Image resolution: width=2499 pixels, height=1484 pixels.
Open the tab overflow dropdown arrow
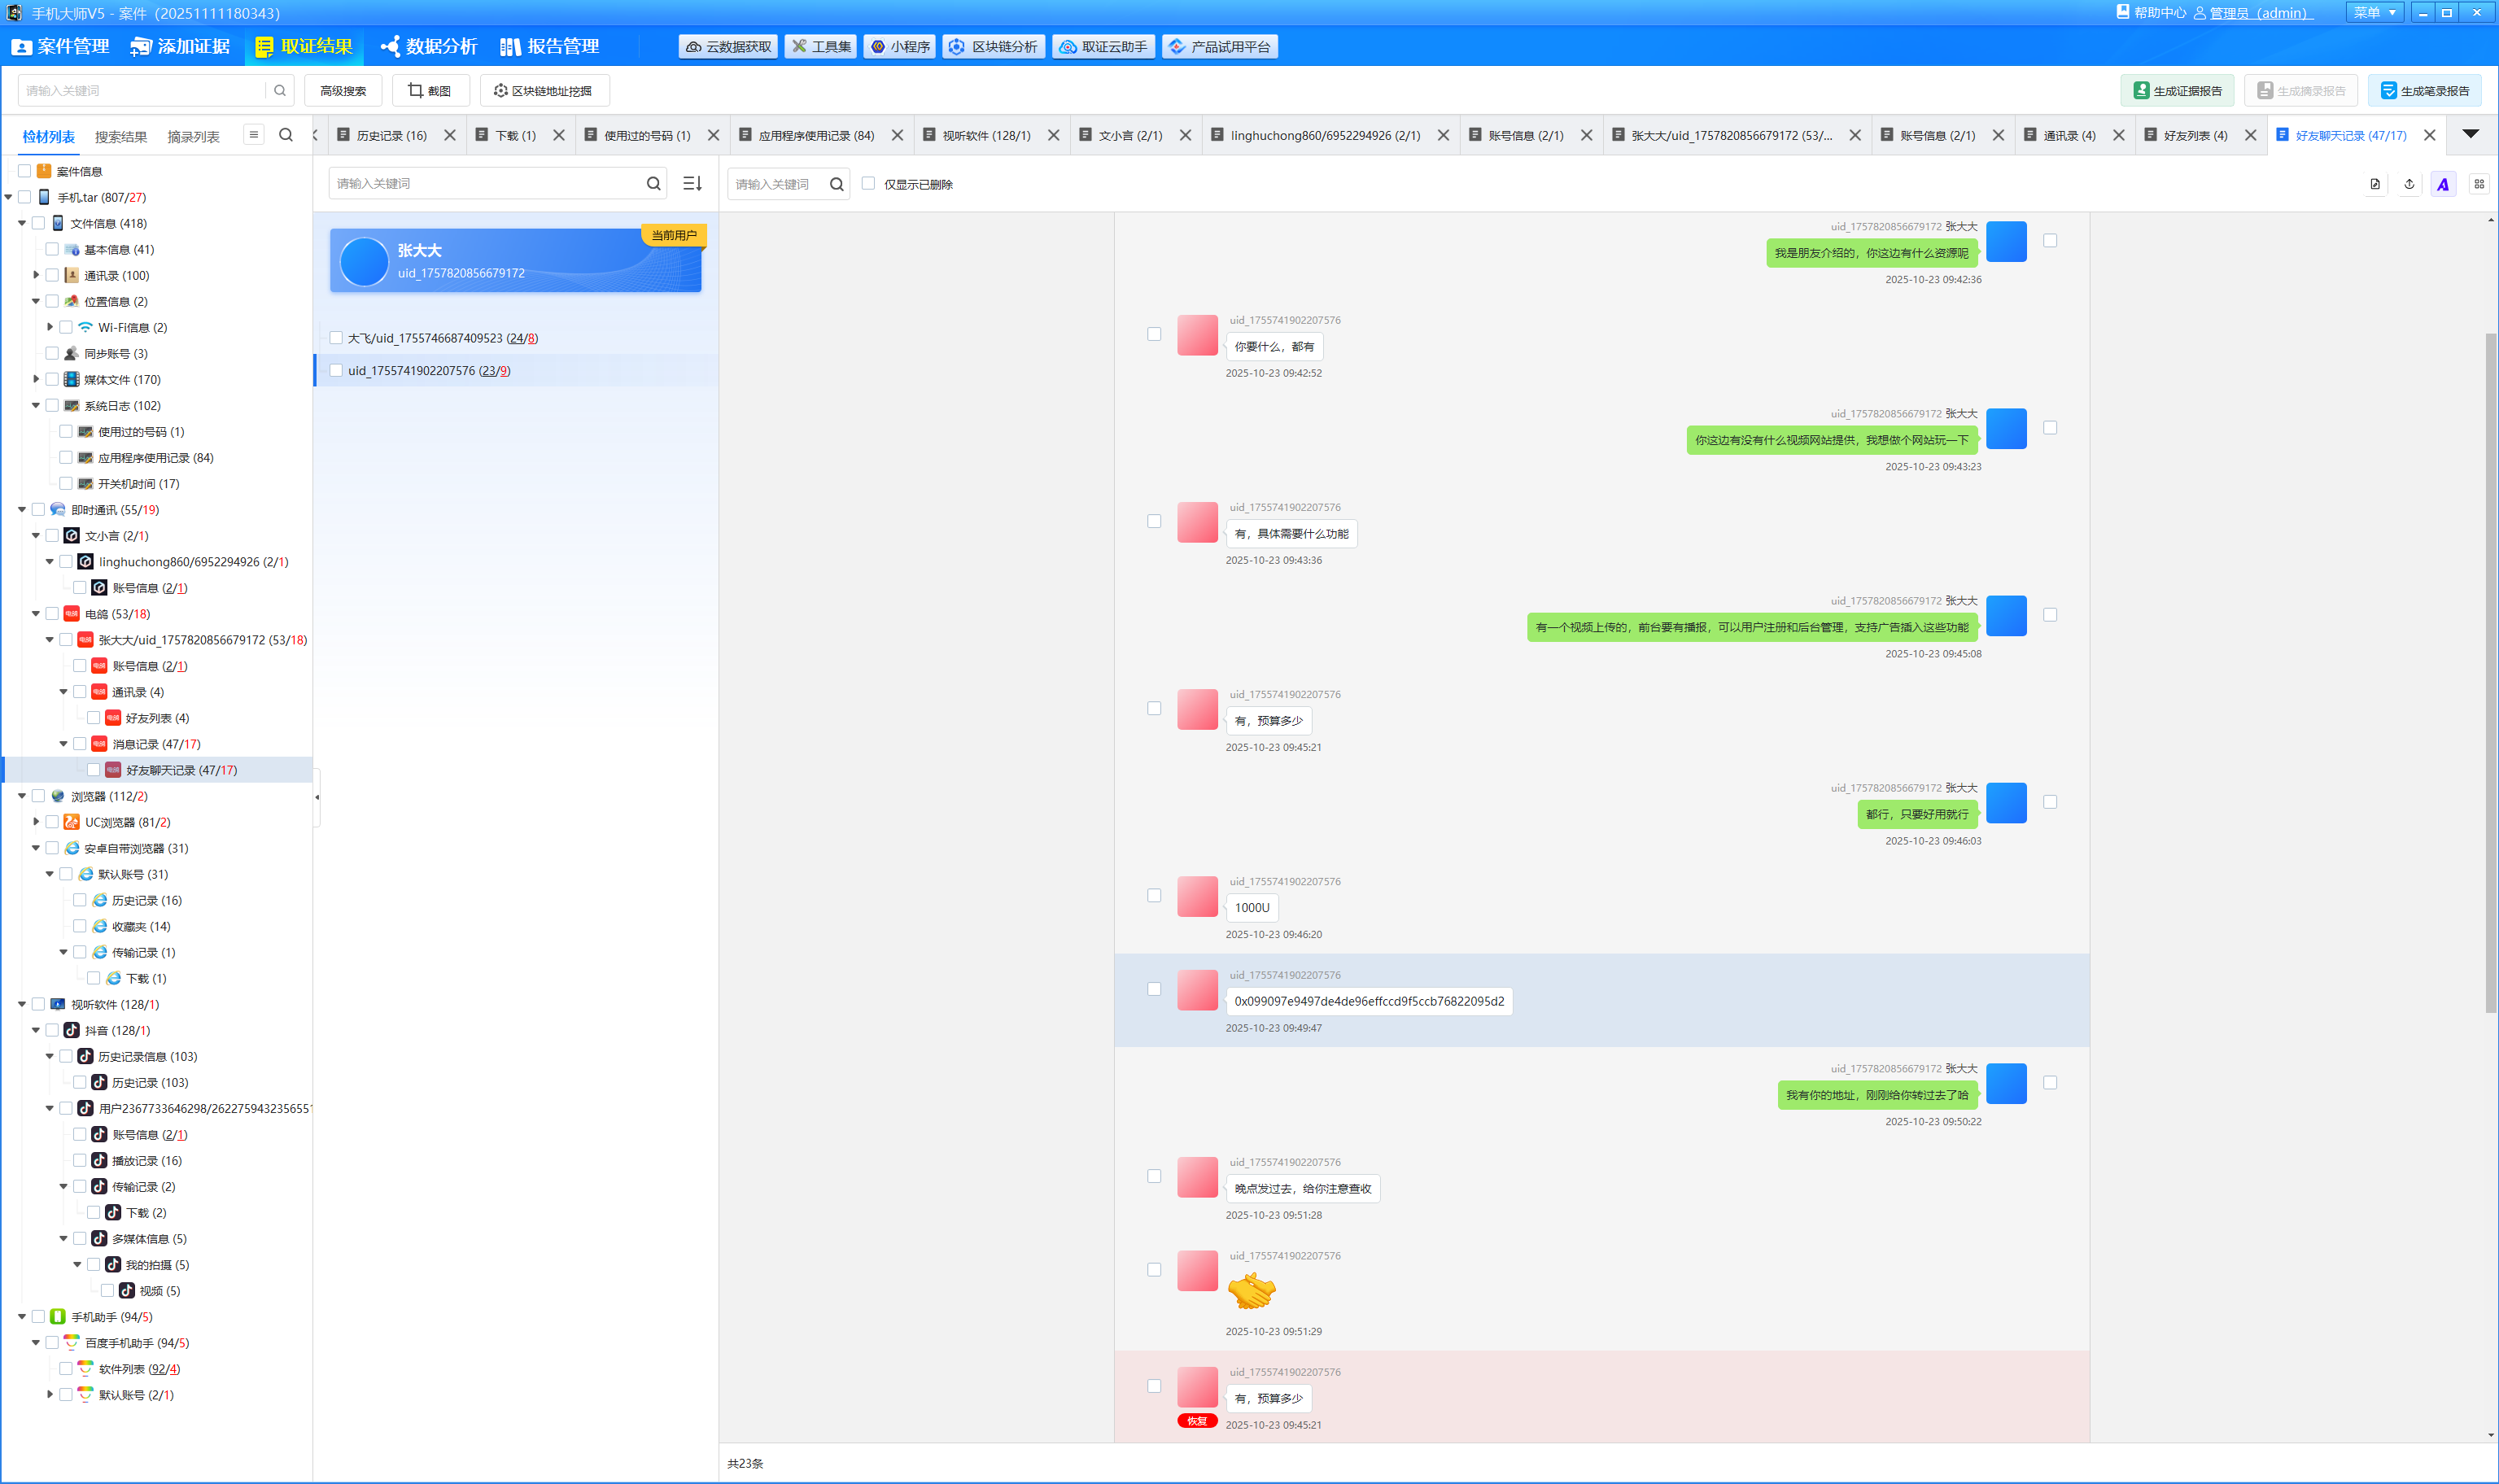[x=2470, y=134]
